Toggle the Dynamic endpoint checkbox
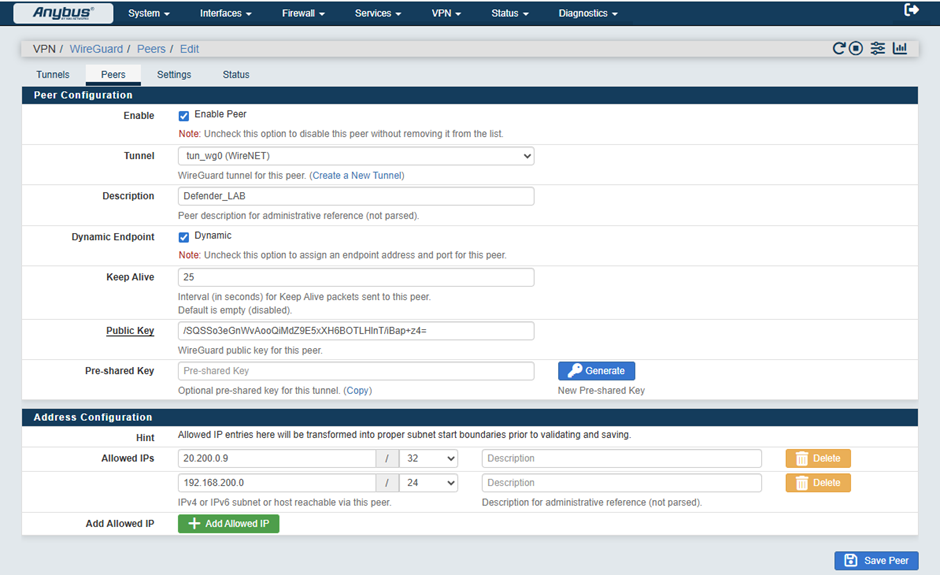The width and height of the screenshot is (940, 575). tap(184, 237)
